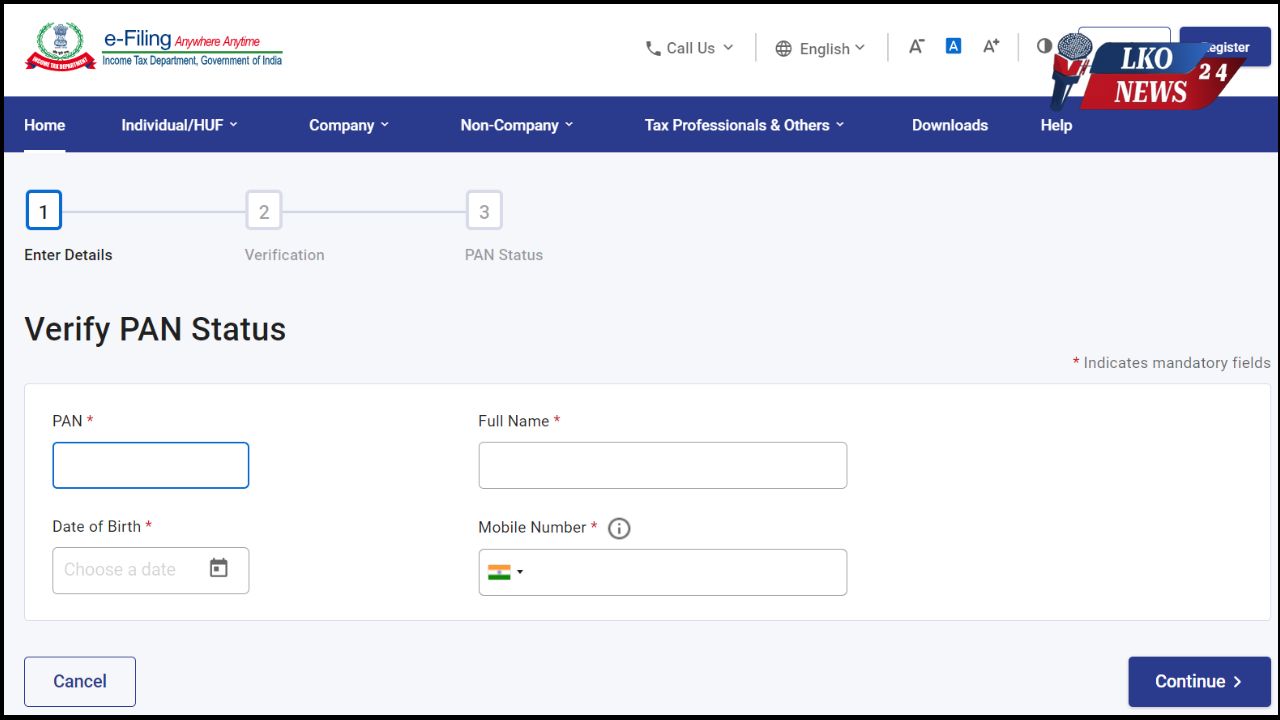Image resolution: width=1280 pixels, height=720 pixels.
Task: Expand the Company menu
Action: [x=349, y=125]
